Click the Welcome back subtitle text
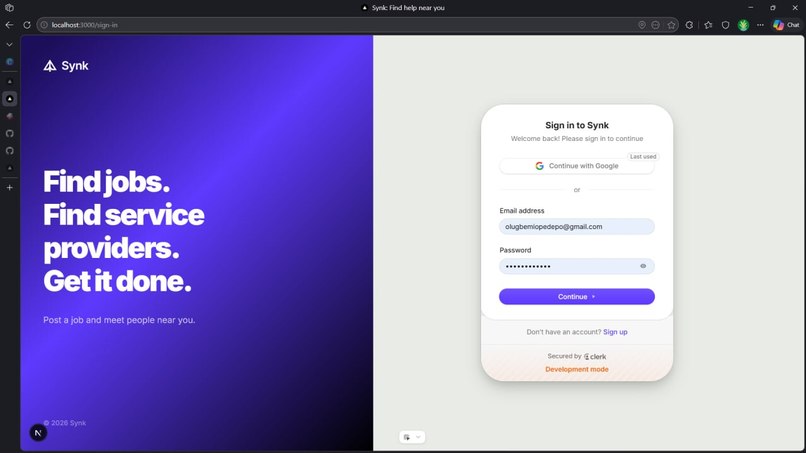 [x=577, y=139]
